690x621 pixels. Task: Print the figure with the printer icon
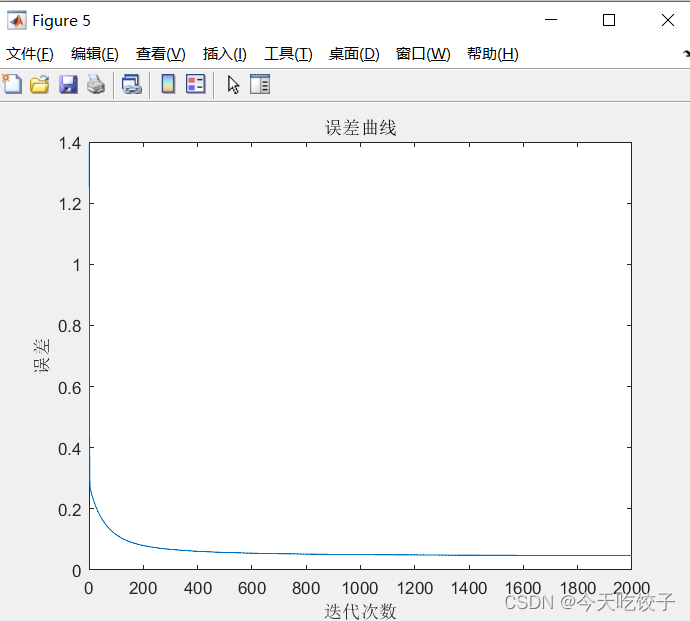pos(95,84)
